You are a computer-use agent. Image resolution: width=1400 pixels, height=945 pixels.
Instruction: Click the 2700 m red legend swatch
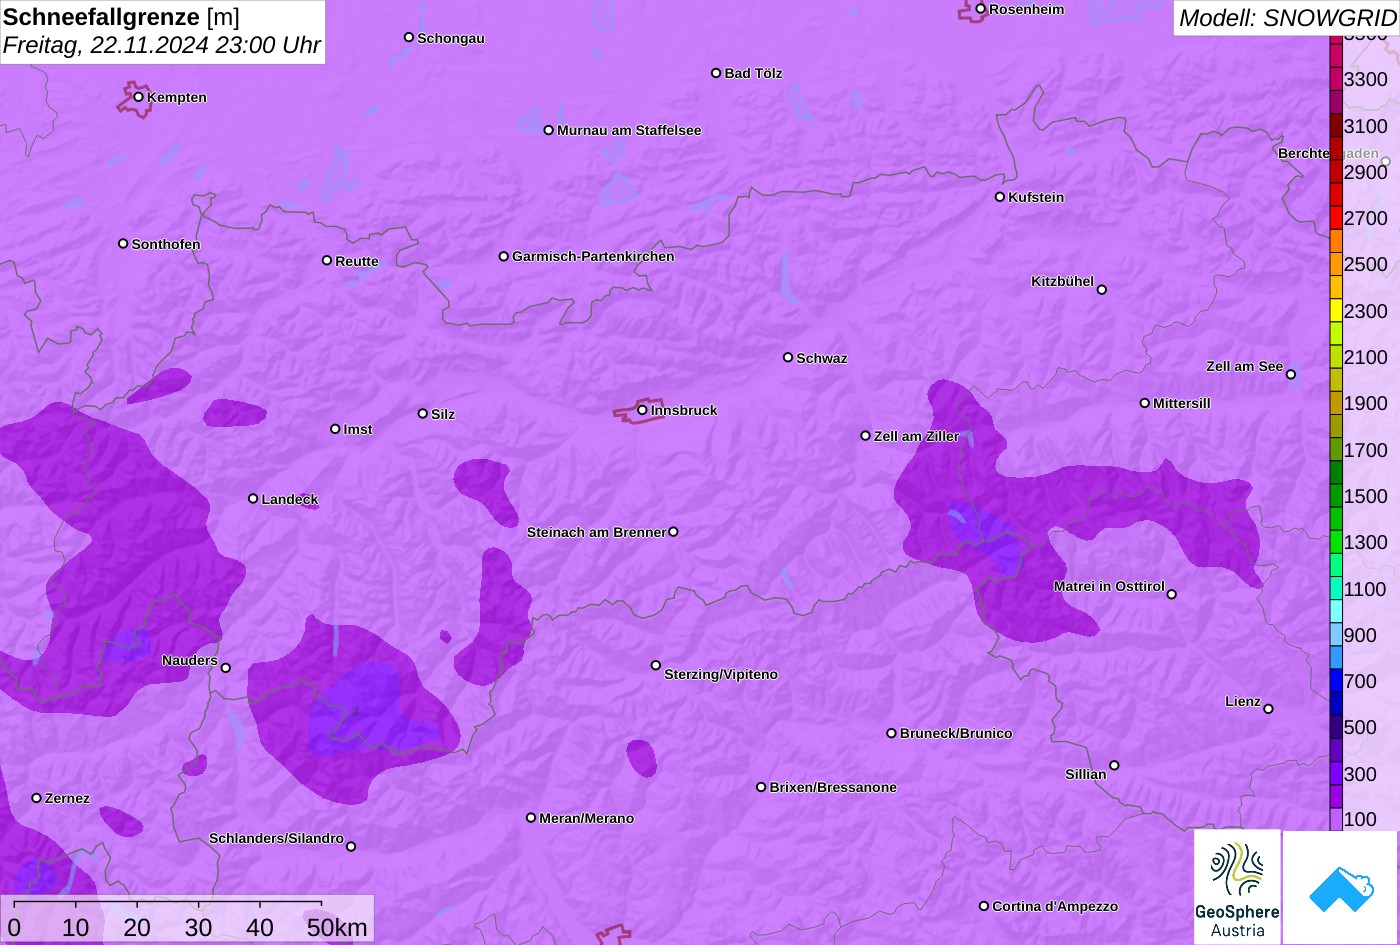pyautogui.click(x=1336, y=218)
